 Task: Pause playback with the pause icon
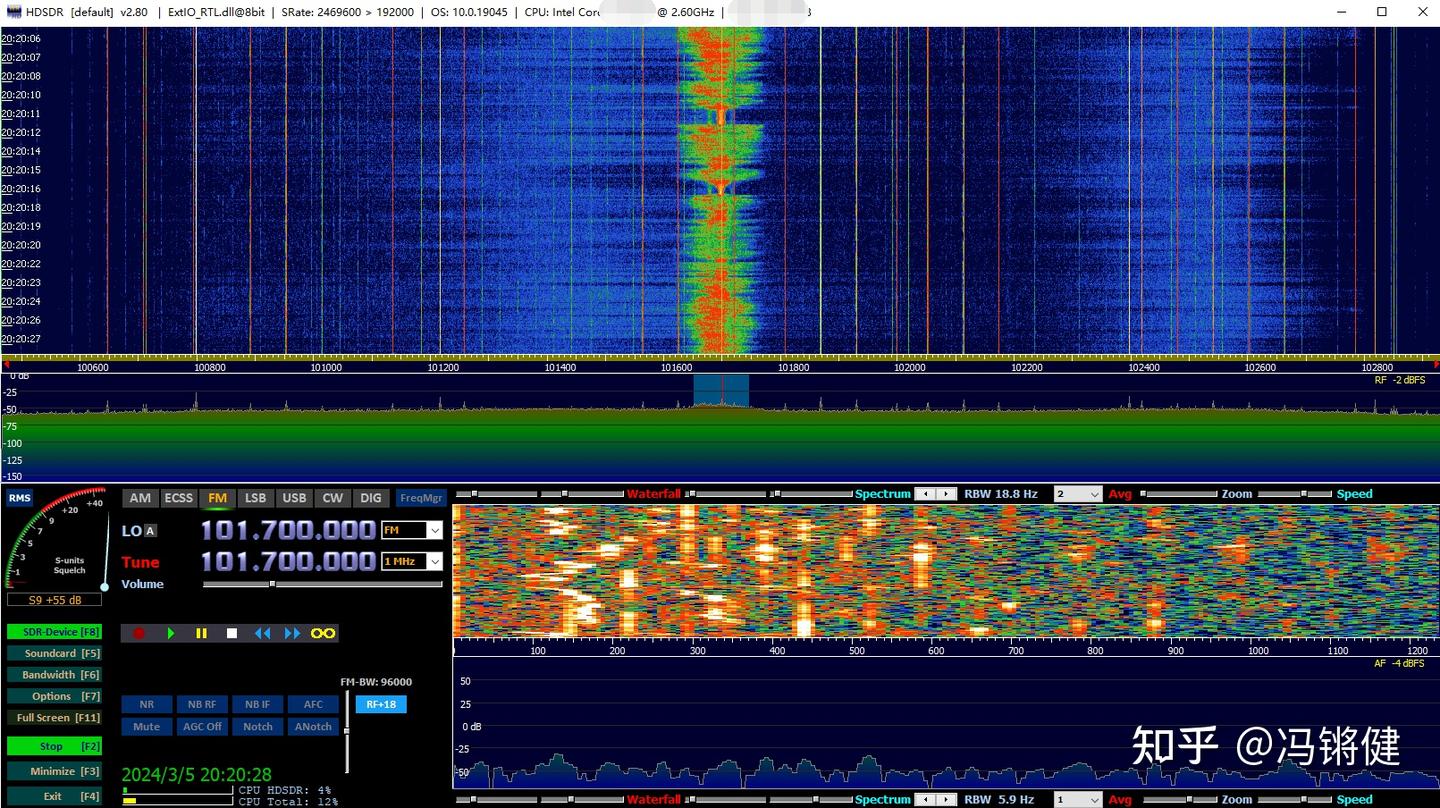pyautogui.click(x=201, y=632)
